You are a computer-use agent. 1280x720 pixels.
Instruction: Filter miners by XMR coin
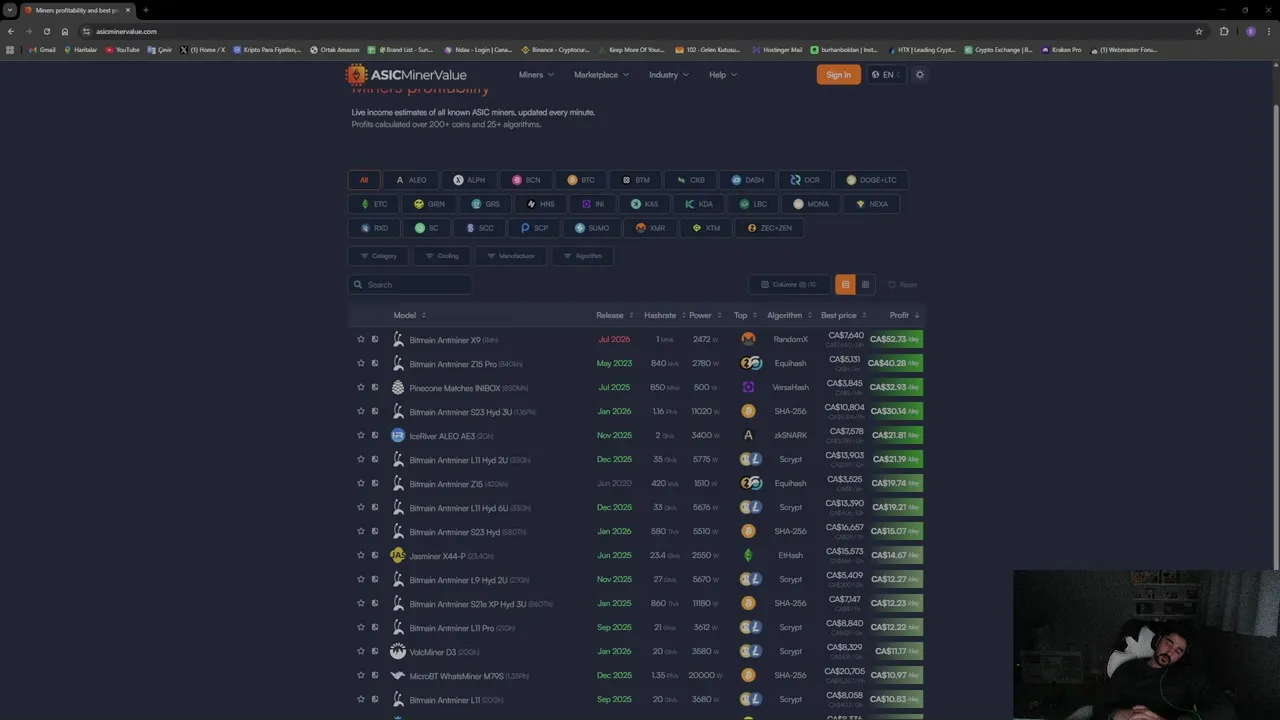click(x=650, y=228)
